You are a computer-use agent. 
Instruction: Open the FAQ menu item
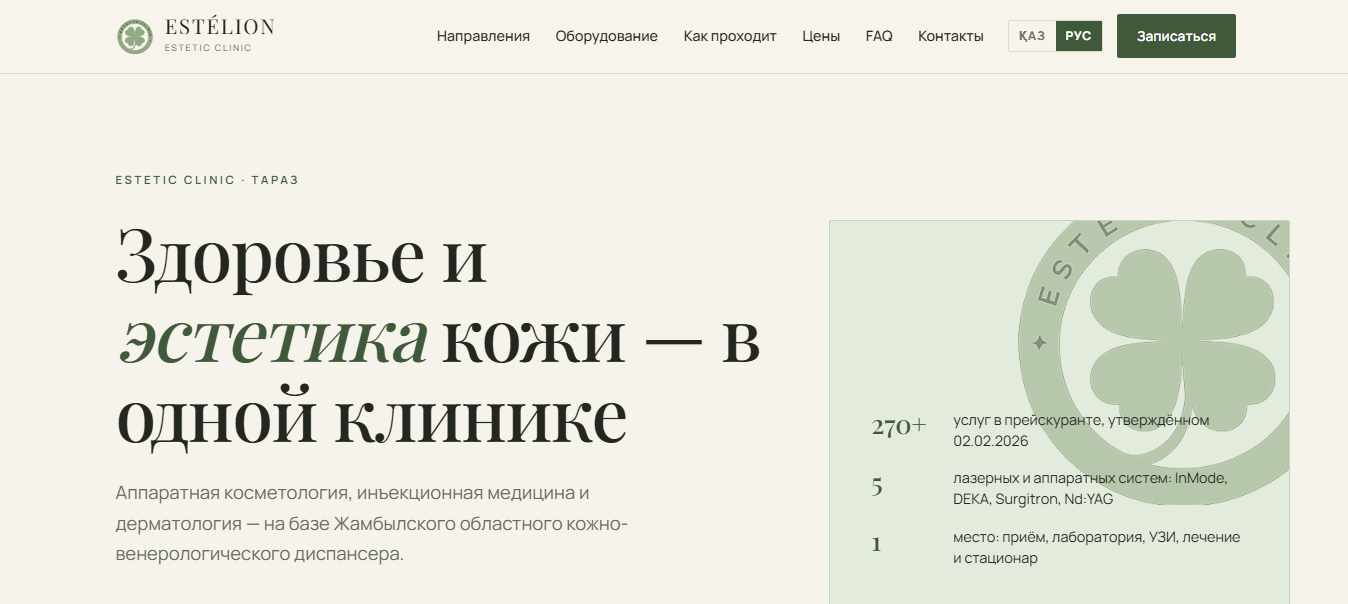879,36
